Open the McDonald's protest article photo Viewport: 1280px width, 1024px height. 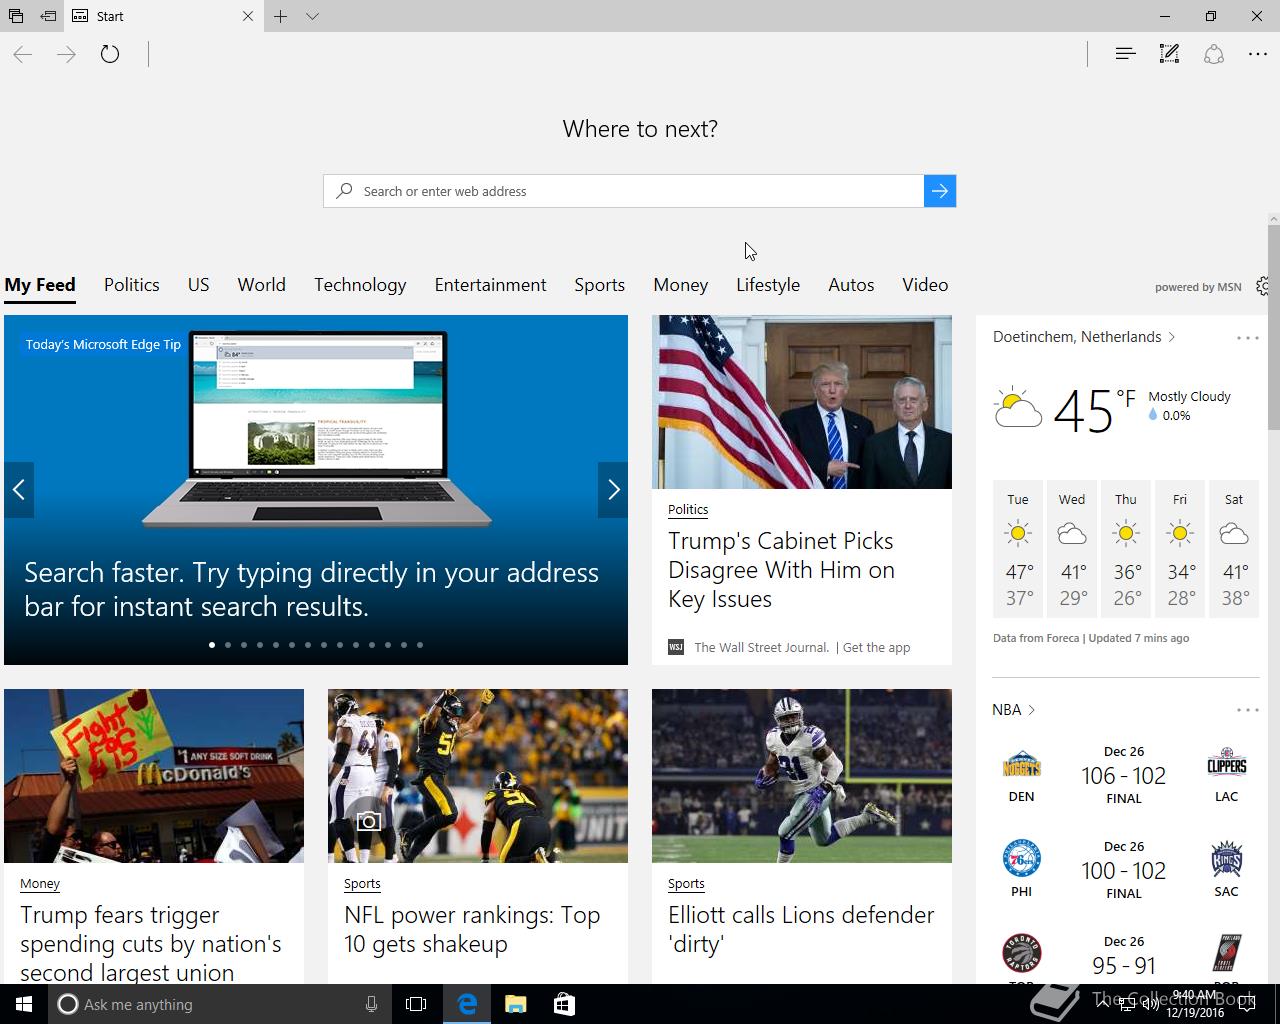click(x=154, y=776)
